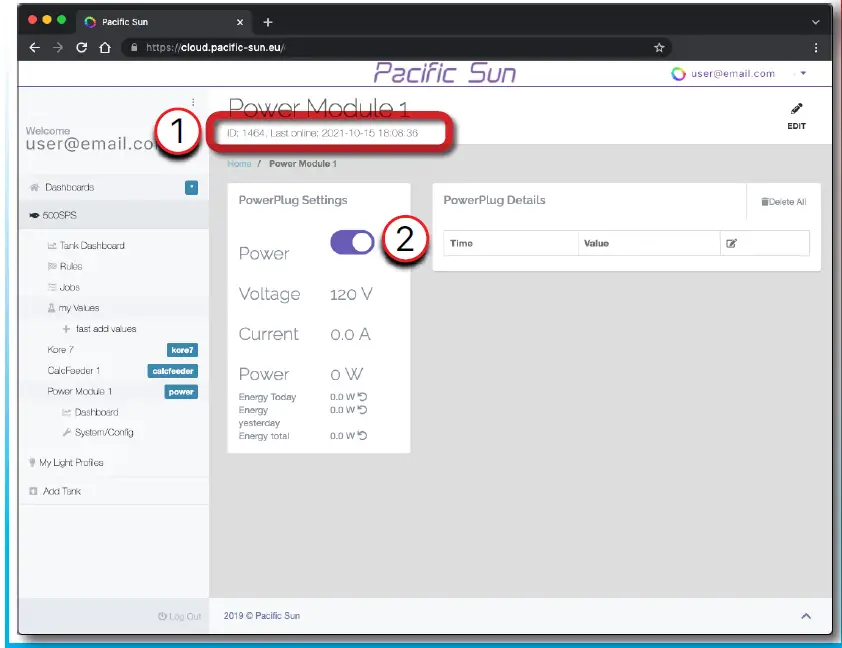842x648 pixels.
Task: Click the padlock site info icon
Action: [134, 48]
